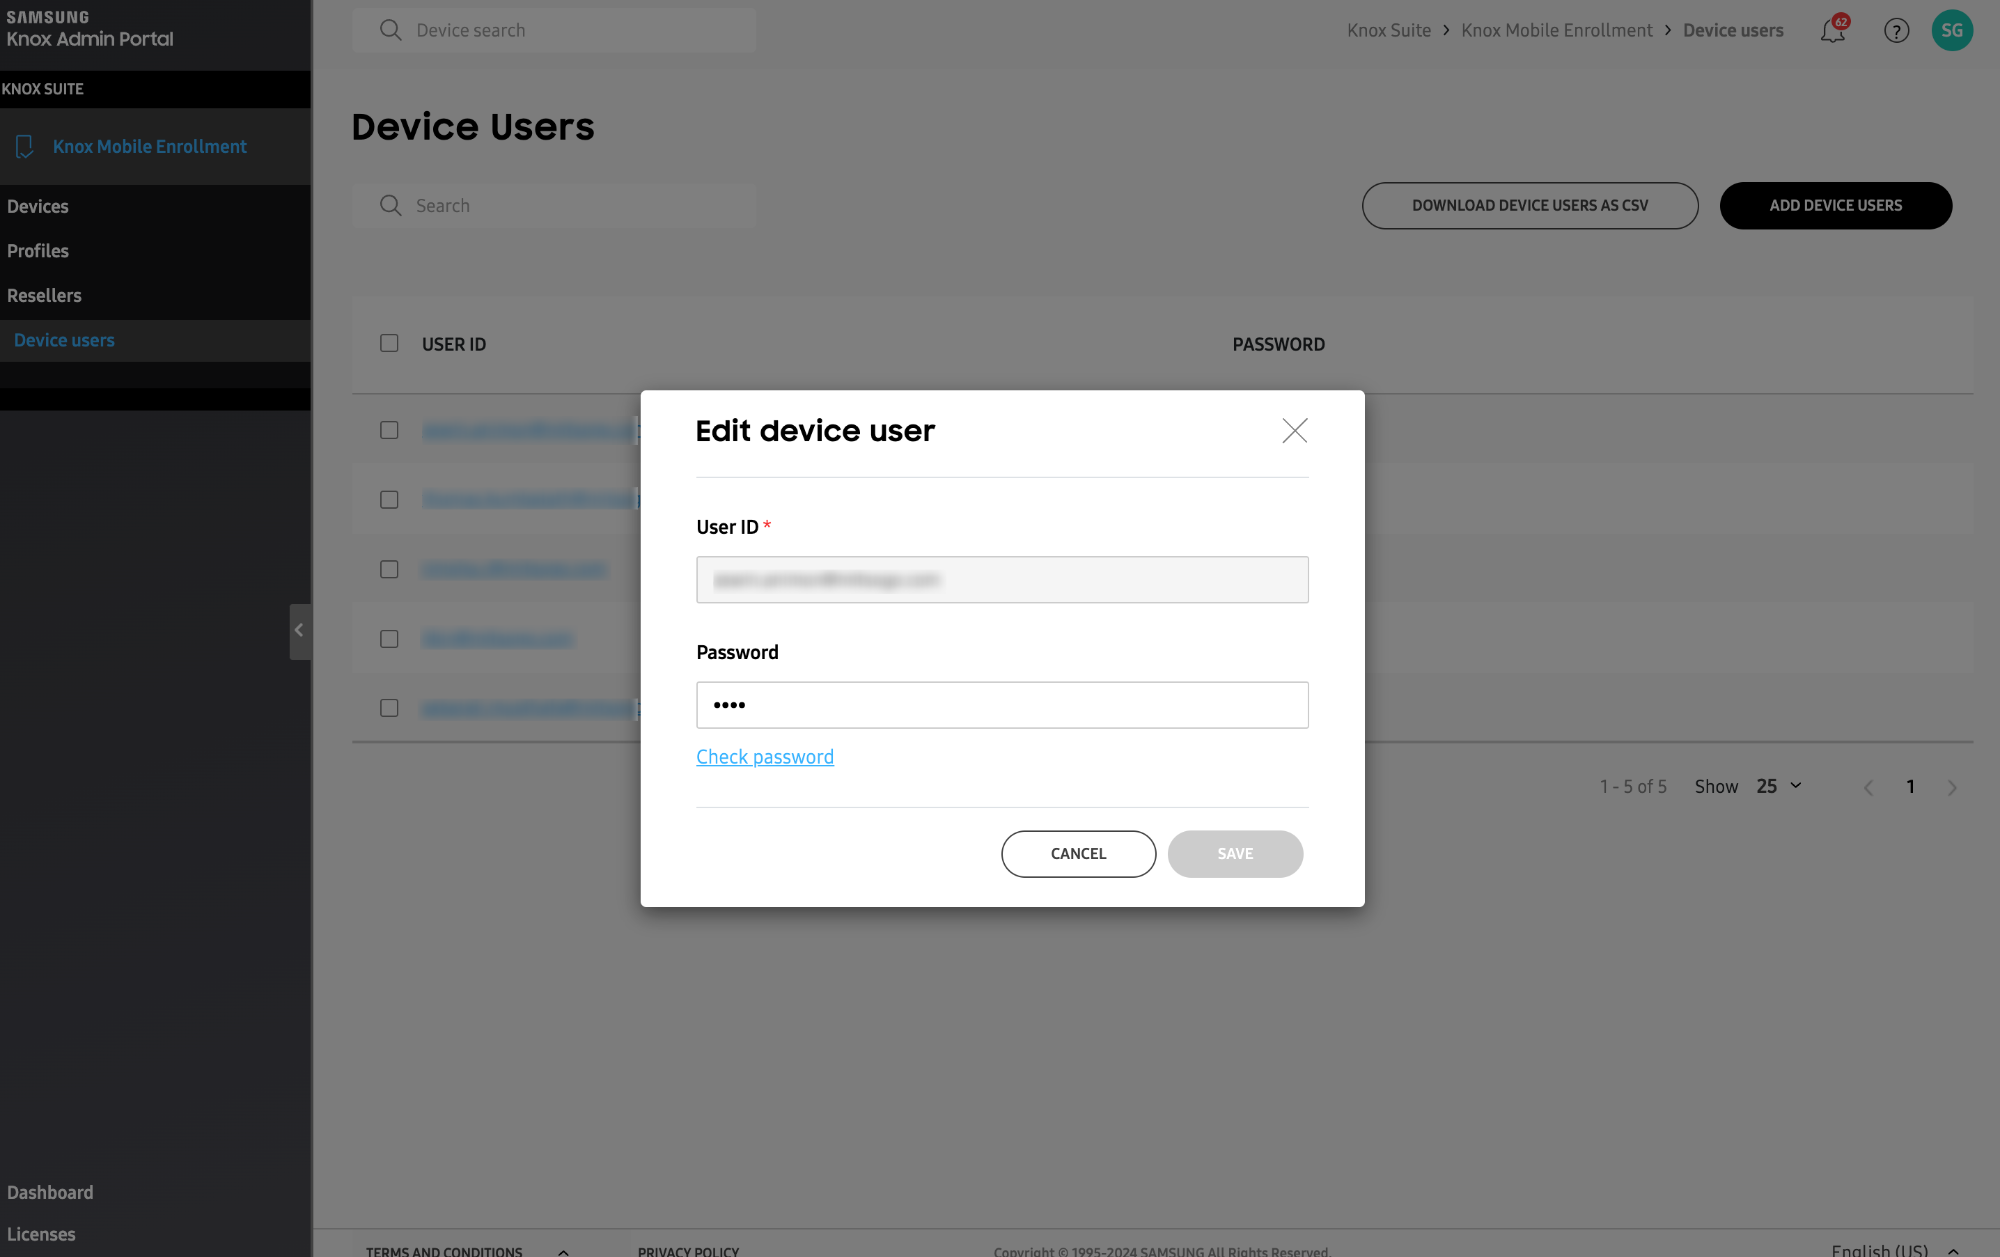2000x1257 pixels.
Task: Click the Cancel button
Action: tap(1078, 854)
